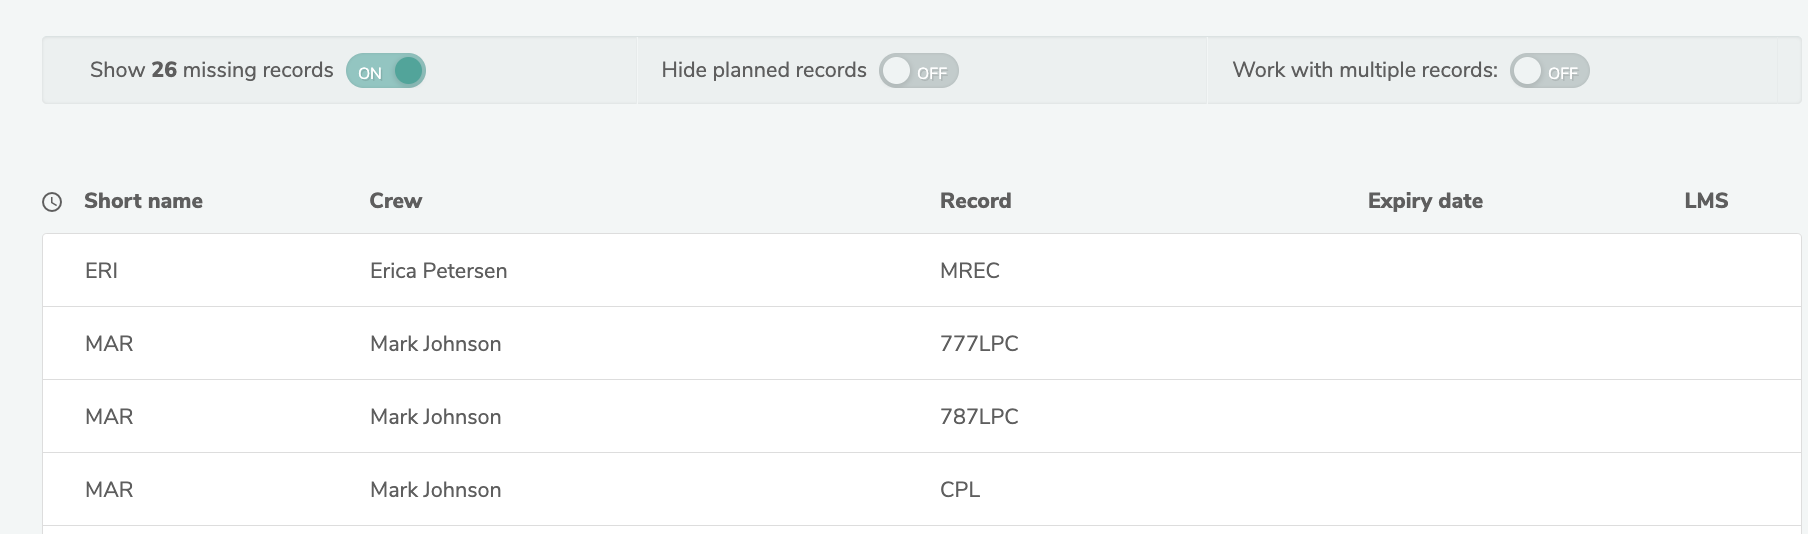The image size is (1808, 534).
Task: Enable Work with multiple records toggle
Action: 1549,71
